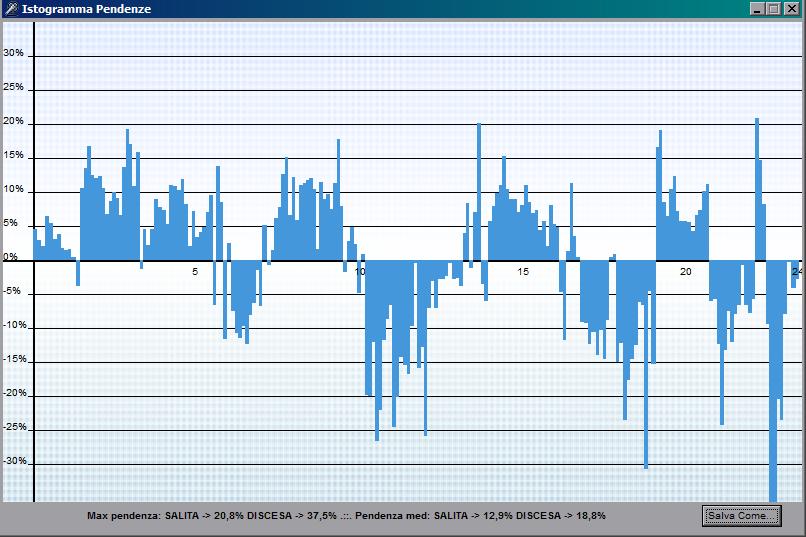
Task: Click the -30% axis label
Action: (x=15, y=460)
